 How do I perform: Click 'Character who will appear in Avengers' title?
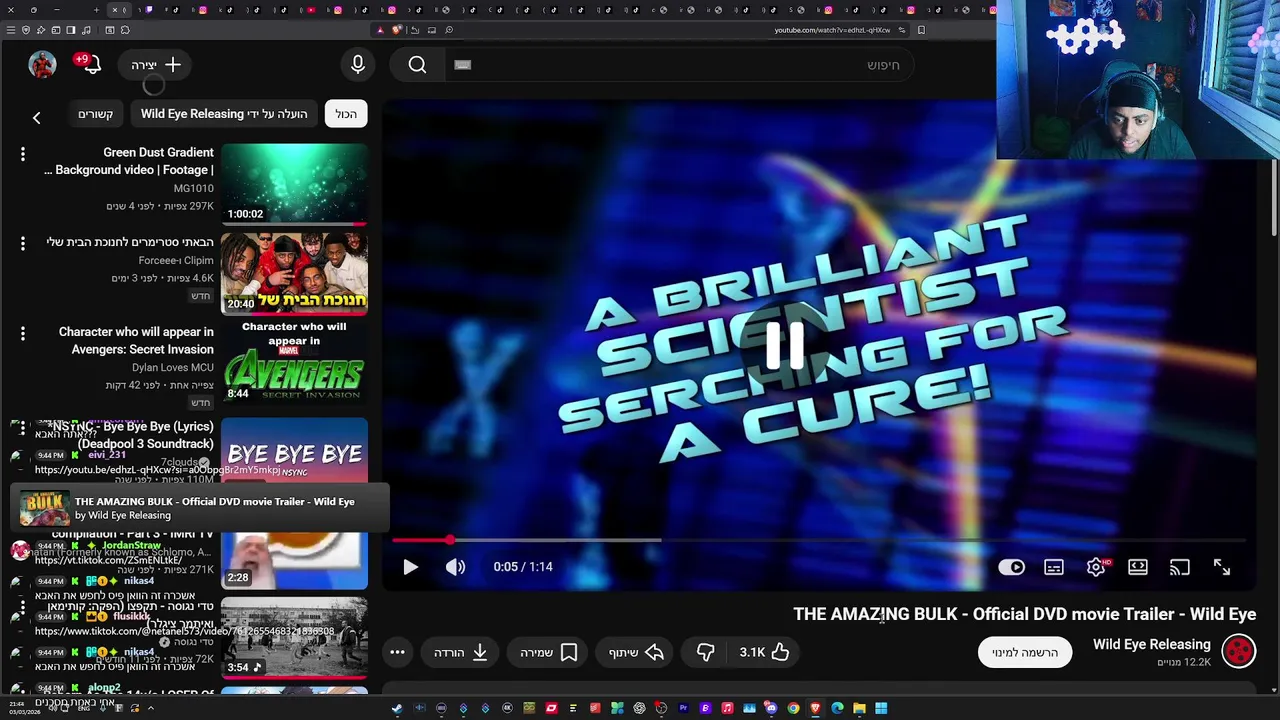[x=136, y=341]
